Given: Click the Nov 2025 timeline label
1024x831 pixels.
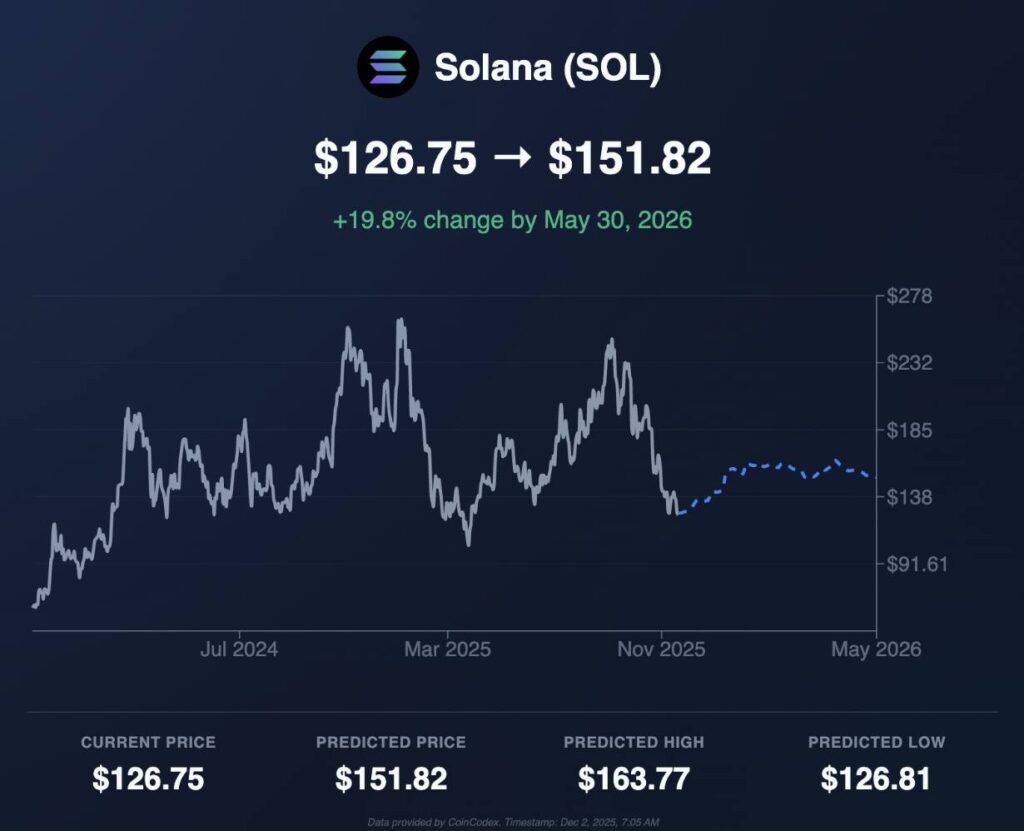Looking at the screenshot, I should tap(661, 649).
